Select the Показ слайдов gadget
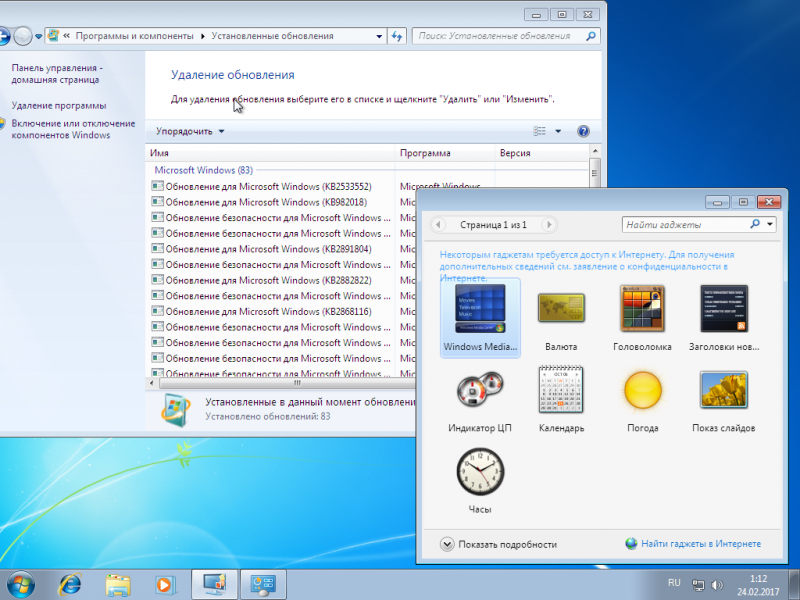The width and height of the screenshot is (800, 600). tap(723, 399)
